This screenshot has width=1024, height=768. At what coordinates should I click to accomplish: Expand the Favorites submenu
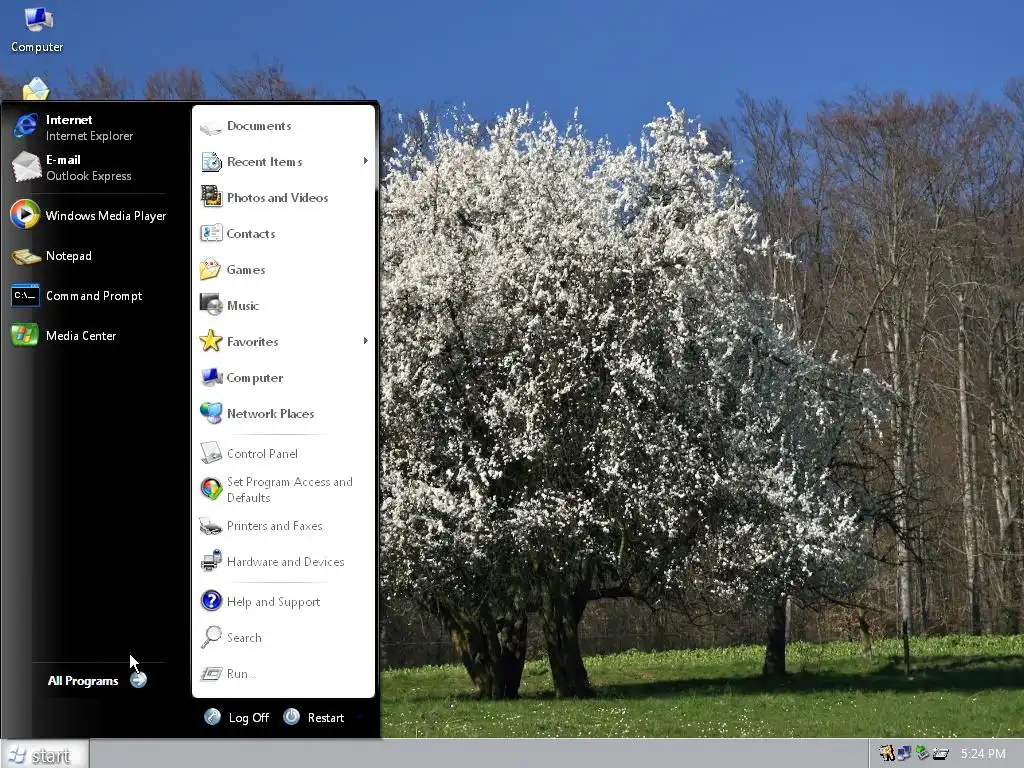(x=283, y=341)
